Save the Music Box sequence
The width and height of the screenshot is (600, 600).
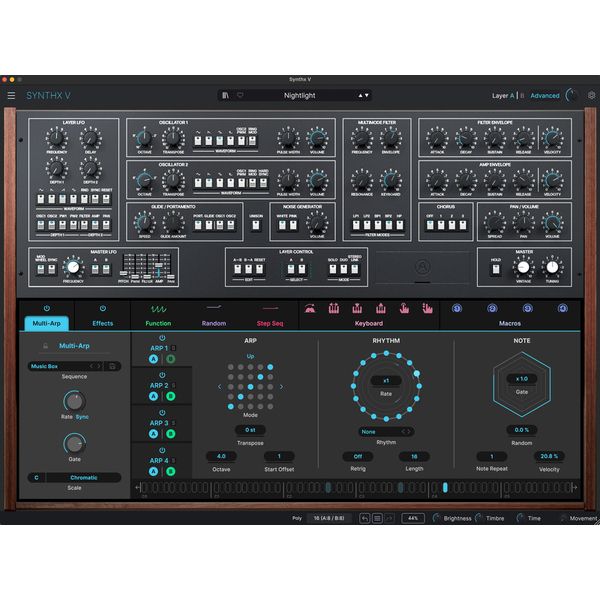(112, 366)
